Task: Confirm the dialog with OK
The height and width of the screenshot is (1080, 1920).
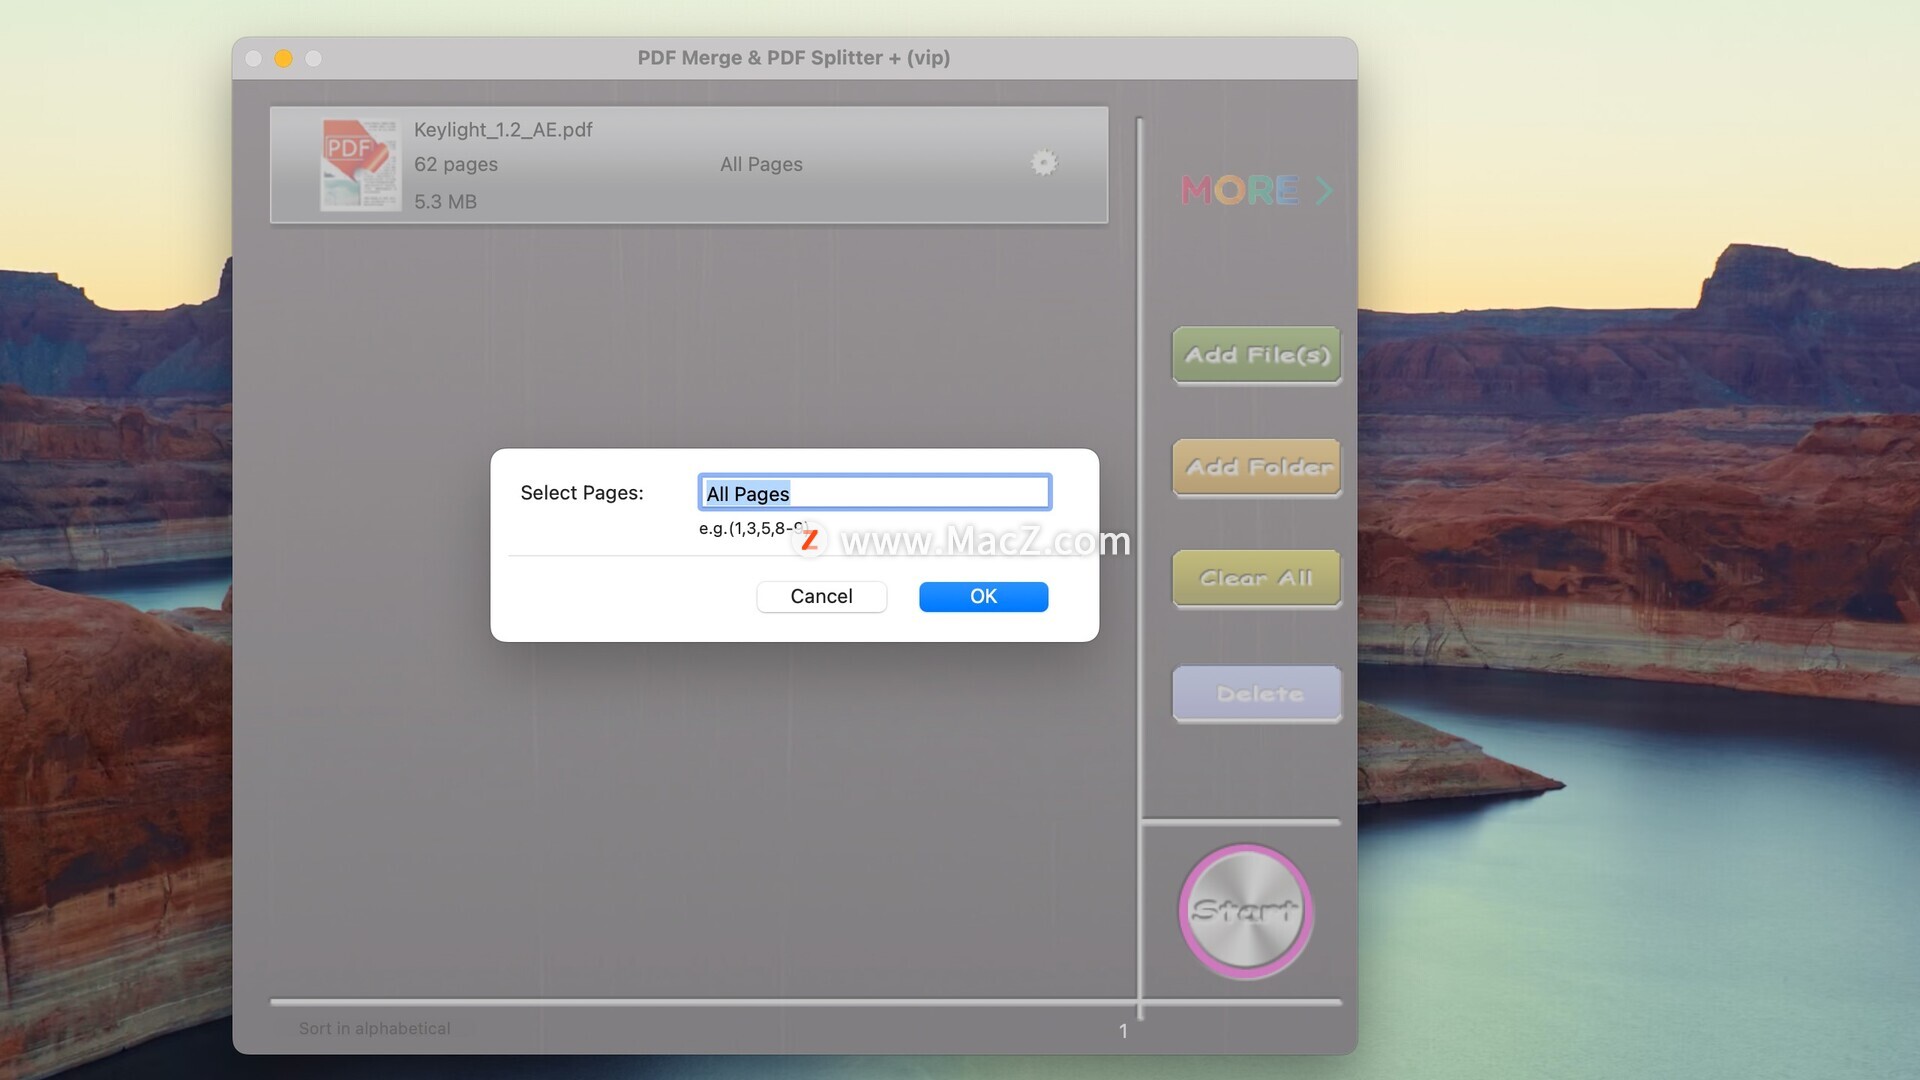Action: coord(983,596)
